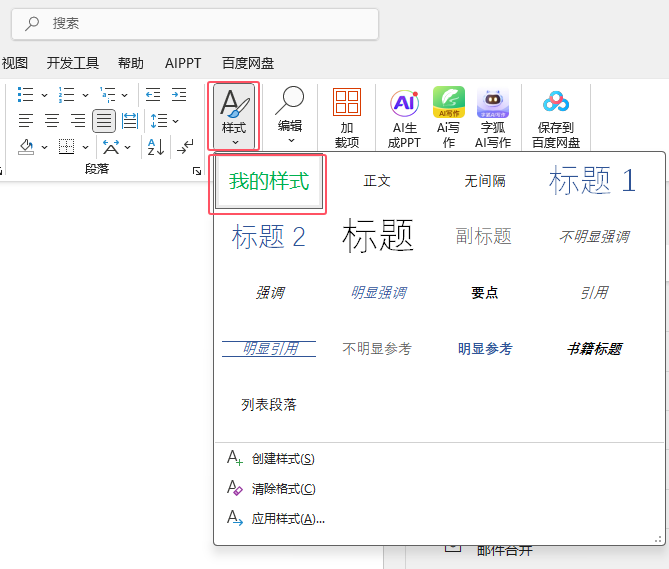669x569 pixels.
Task: Open the 开发工具 ribbon tab
Action: [x=73, y=63]
